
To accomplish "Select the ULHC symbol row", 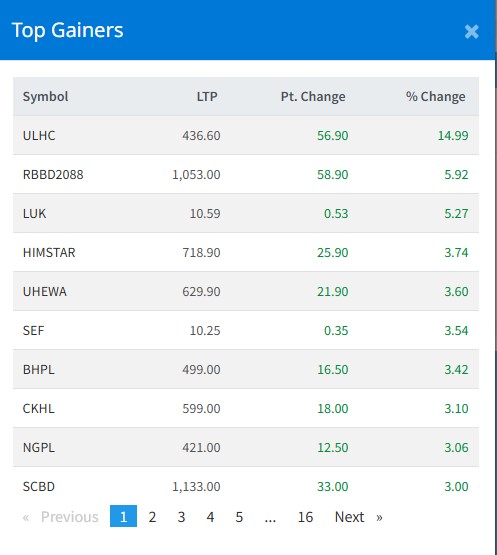I will [x=246, y=135].
